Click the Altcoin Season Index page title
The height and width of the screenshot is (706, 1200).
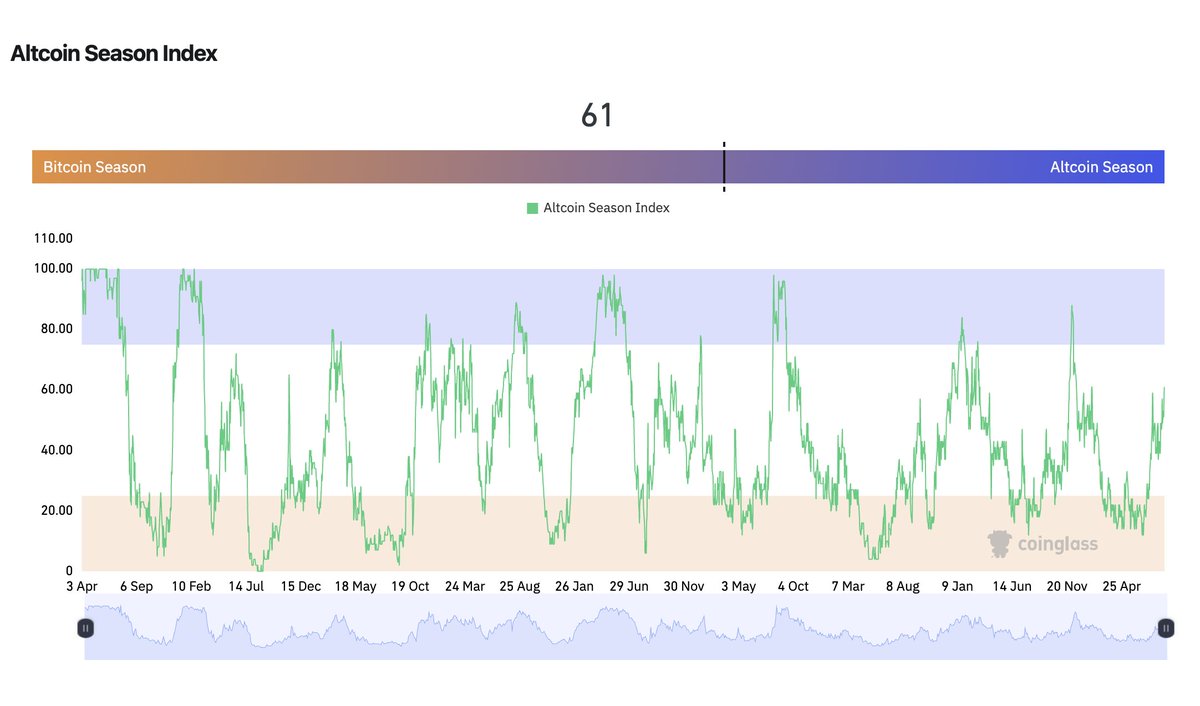[114, 54]
